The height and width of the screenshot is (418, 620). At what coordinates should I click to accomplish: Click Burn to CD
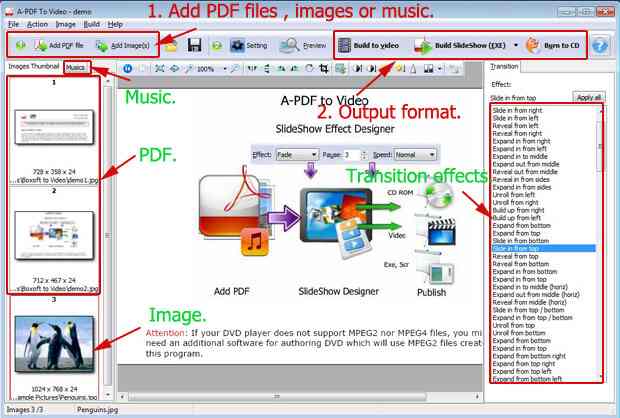coord(552,45)
